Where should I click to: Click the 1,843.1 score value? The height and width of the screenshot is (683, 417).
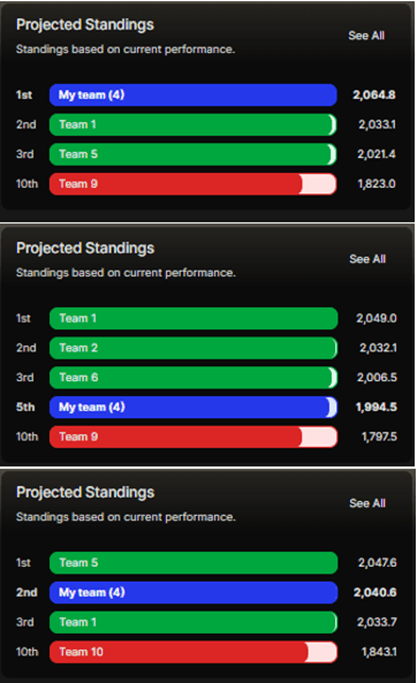[379, 652]
